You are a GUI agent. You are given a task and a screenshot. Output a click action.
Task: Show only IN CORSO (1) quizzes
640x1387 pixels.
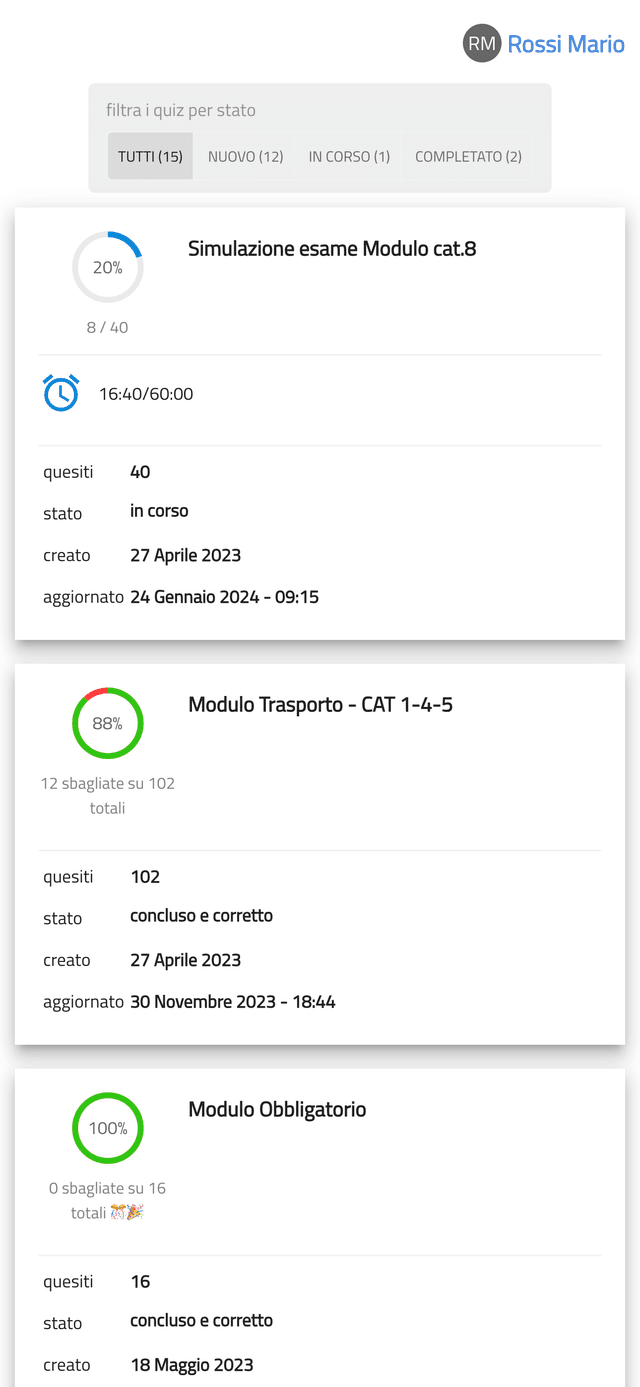349,156
